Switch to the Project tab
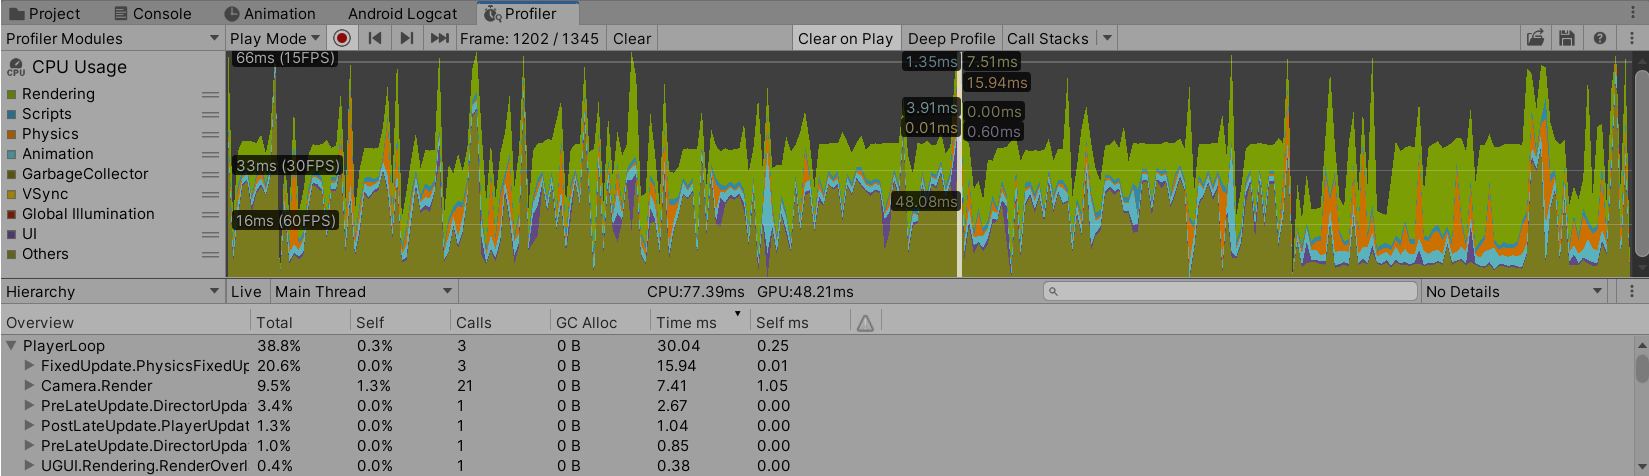The image size is (1649, 476). (x=45, y=13)
